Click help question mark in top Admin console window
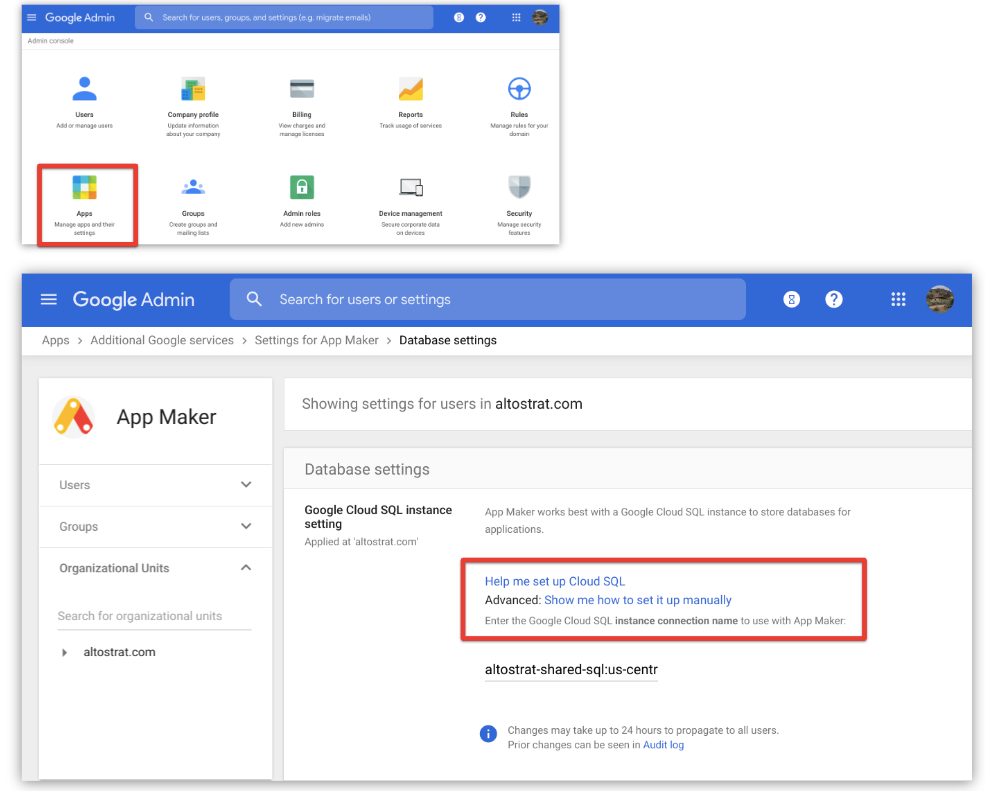 click(x=481, y=18)
